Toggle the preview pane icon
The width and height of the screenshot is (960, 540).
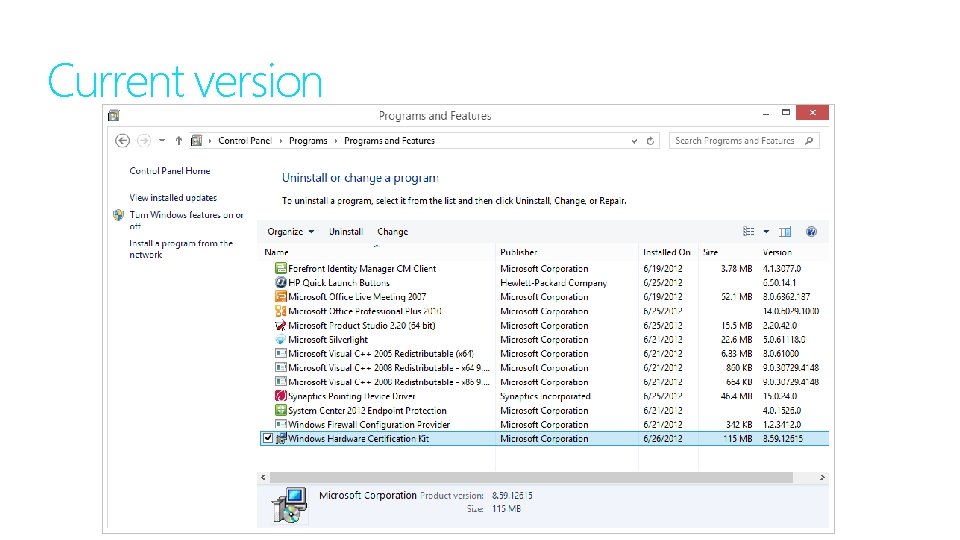[785, 231]
